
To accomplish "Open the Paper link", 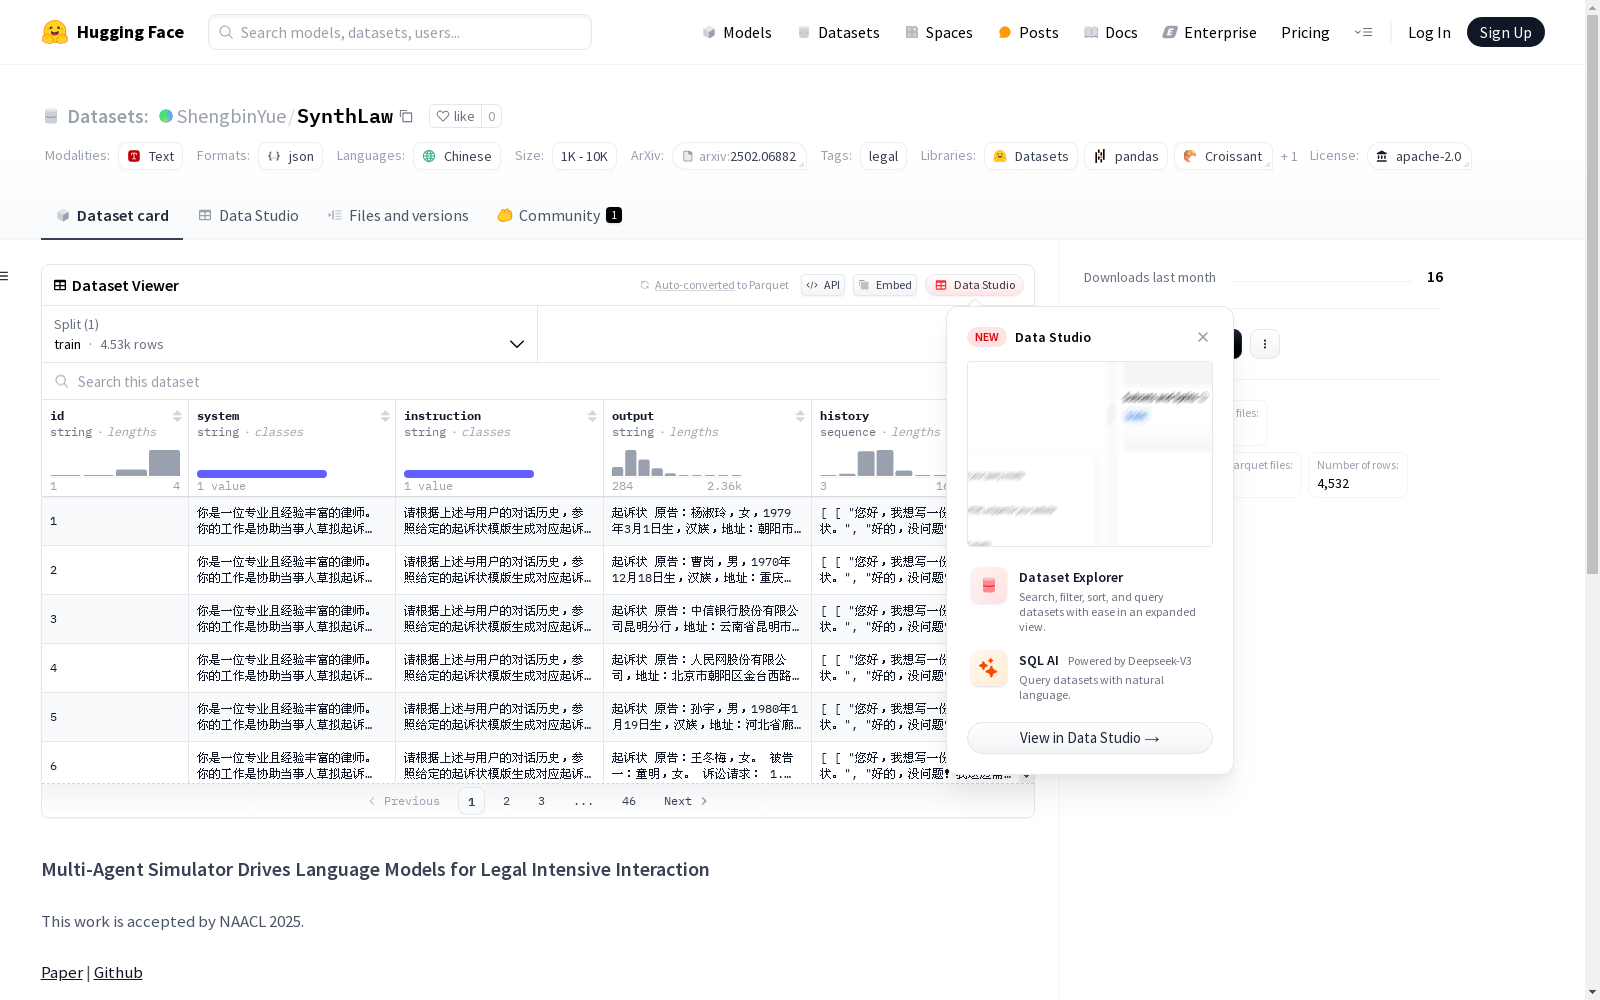I will [62, 973].
